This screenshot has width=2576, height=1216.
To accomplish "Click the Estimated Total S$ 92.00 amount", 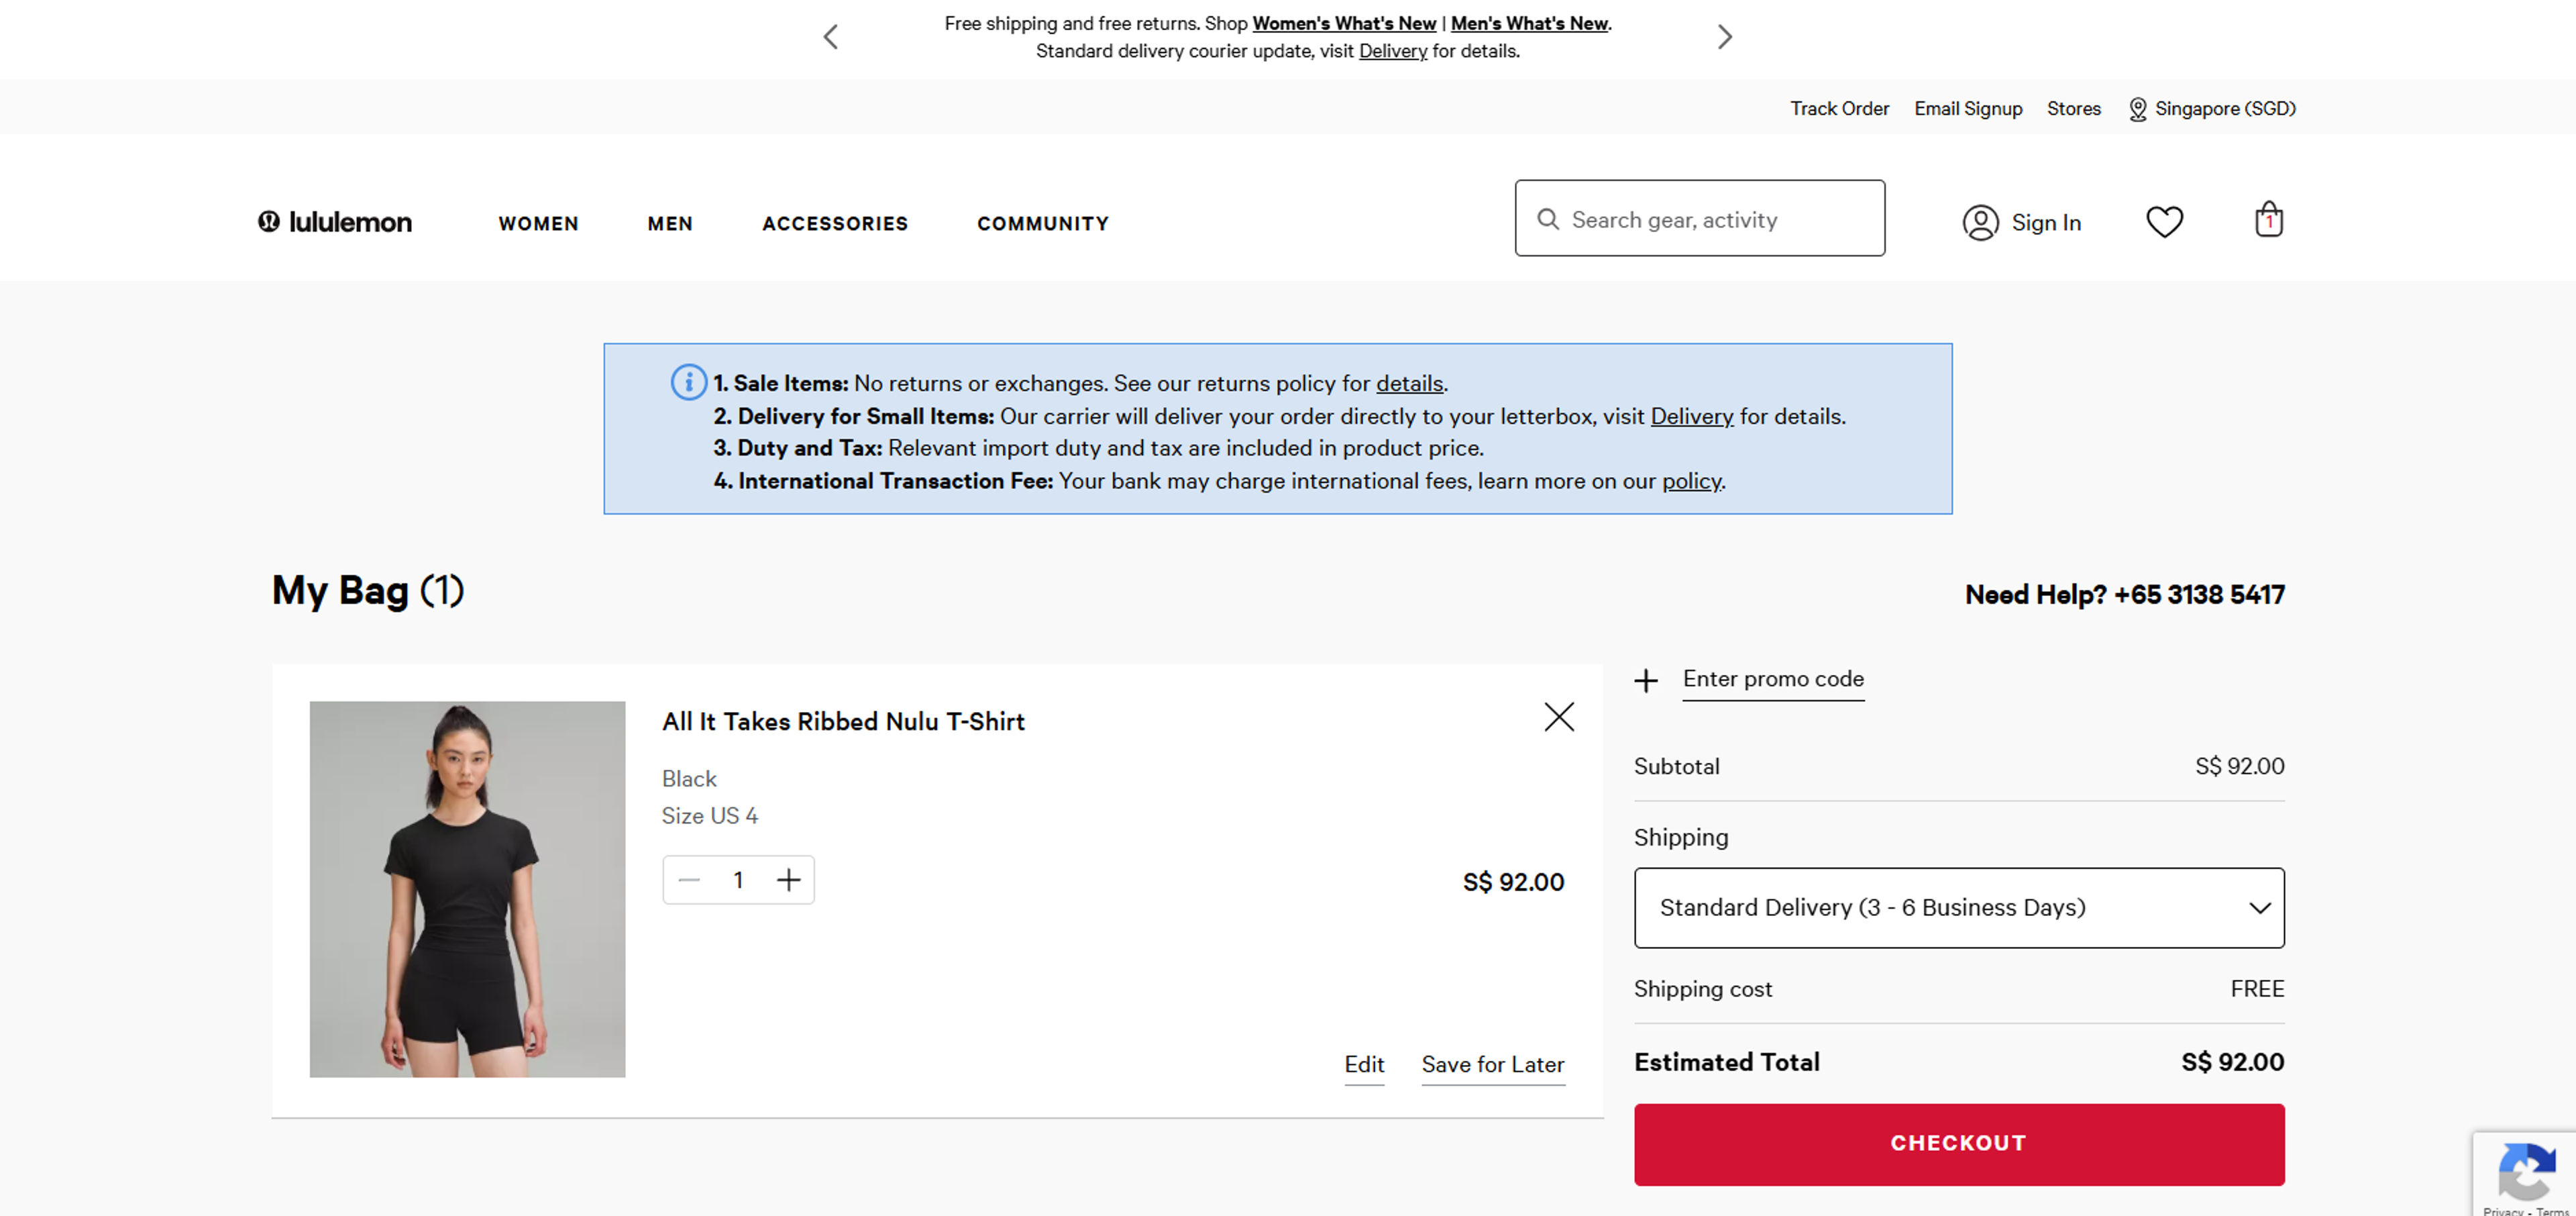I will 2232,1061.
